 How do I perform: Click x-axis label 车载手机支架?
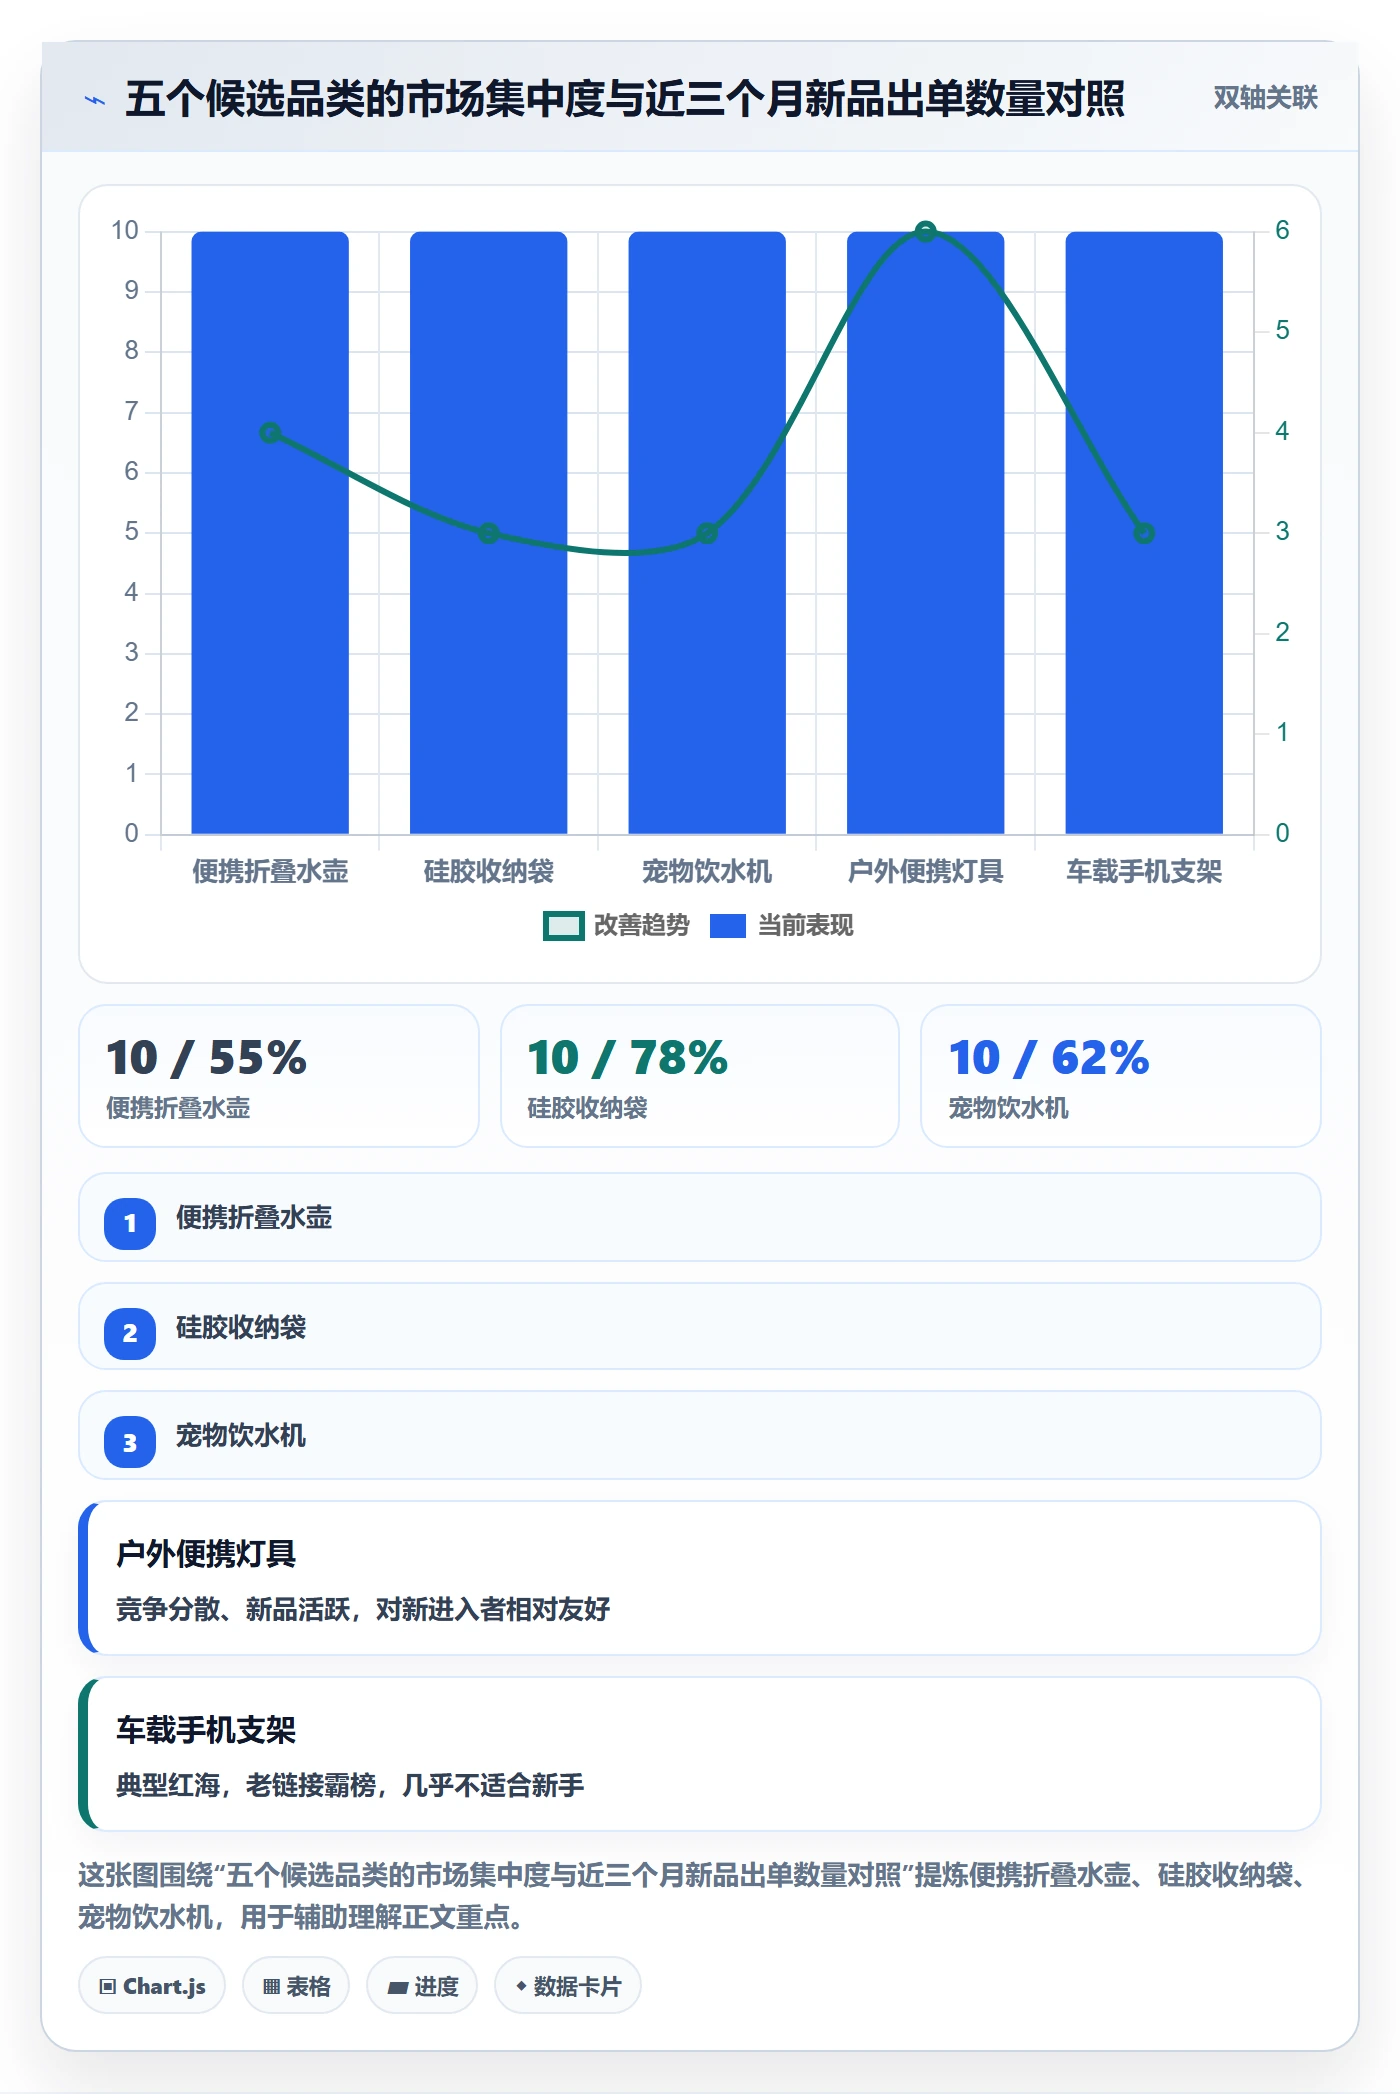[x=1144, y=872]
